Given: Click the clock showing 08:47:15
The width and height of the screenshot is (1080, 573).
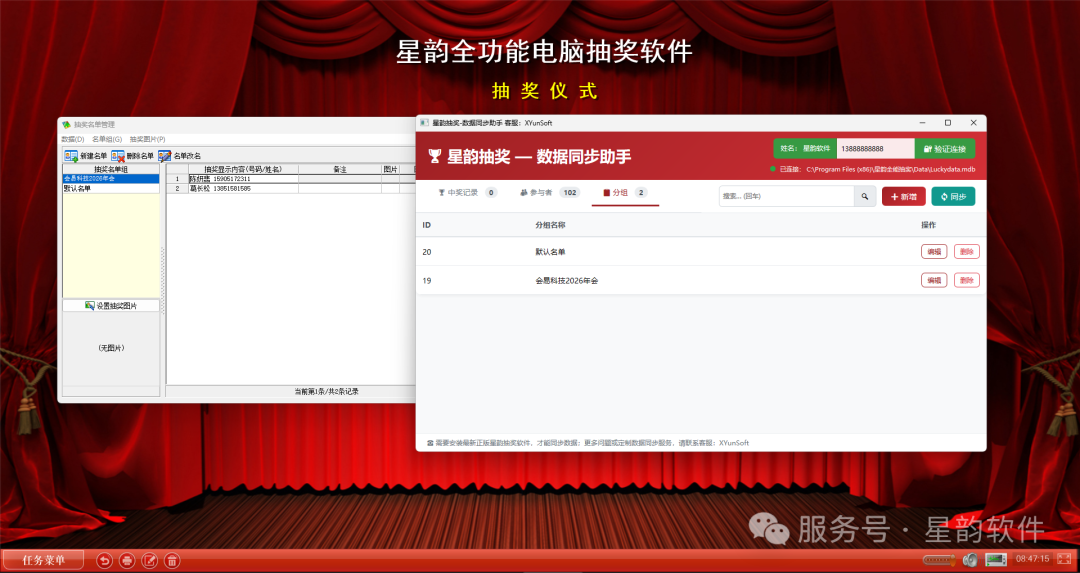Looking at the screenshot, I should [x=1032, y=559].
